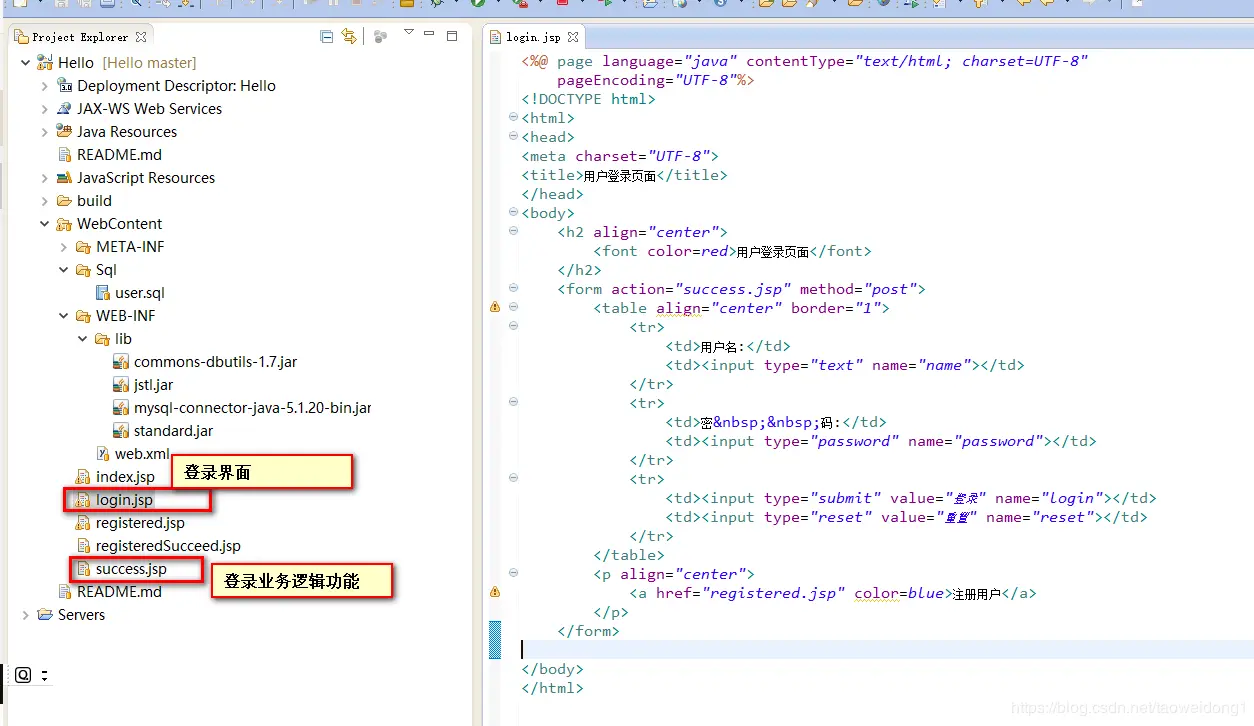Click the web.xml file icon

click(102, 454)
